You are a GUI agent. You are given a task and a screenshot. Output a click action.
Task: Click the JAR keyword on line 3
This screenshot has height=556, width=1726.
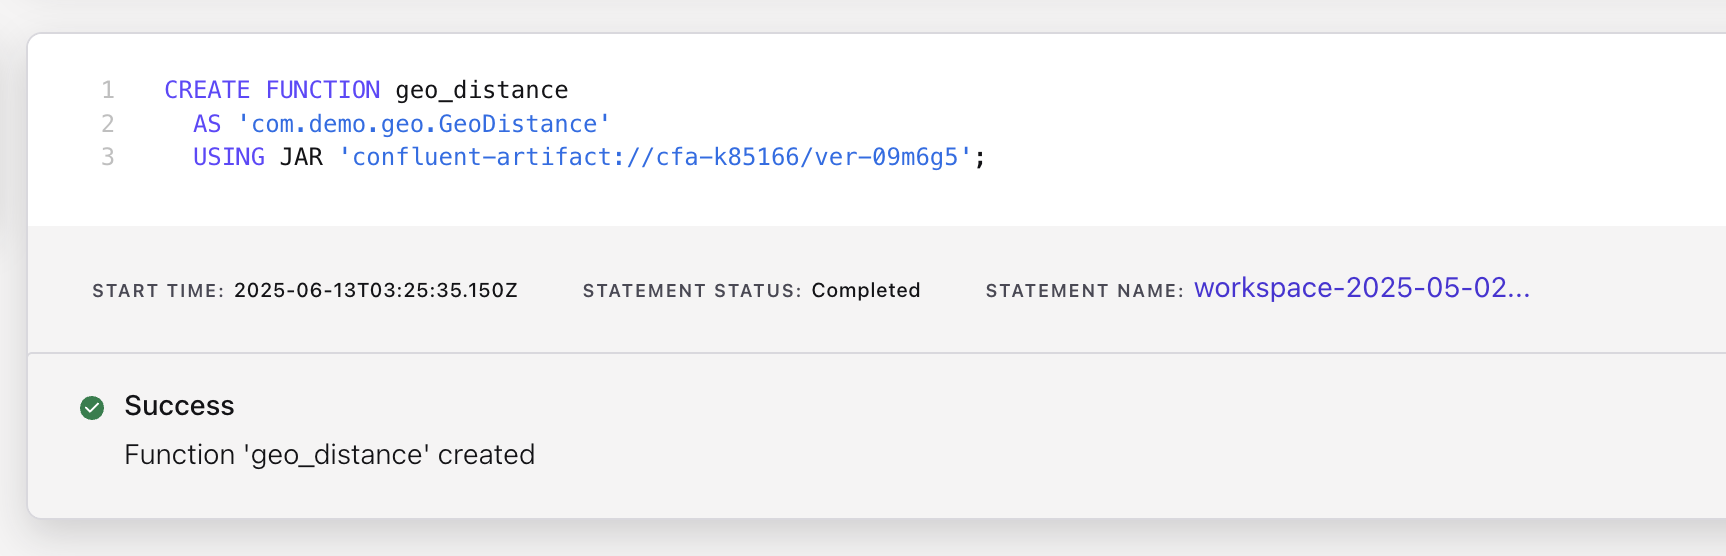tap(301, 157)
